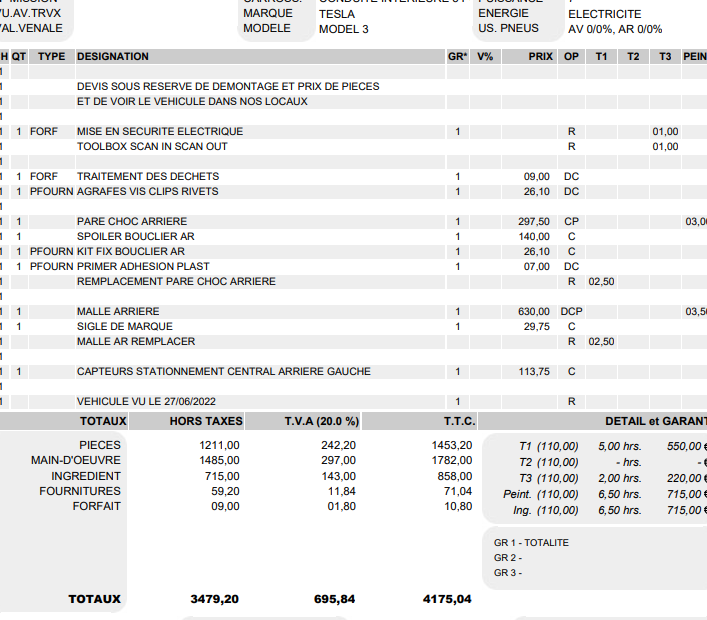Select the MISE EN SECURITE ELECTRIQUE row
The height and width of the screenshot is (620, 707).
click(354, 132)
